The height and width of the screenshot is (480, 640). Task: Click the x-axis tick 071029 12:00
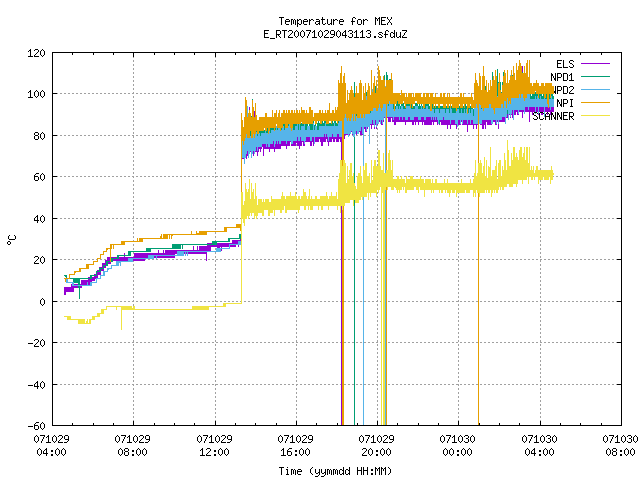pos(214,446)
